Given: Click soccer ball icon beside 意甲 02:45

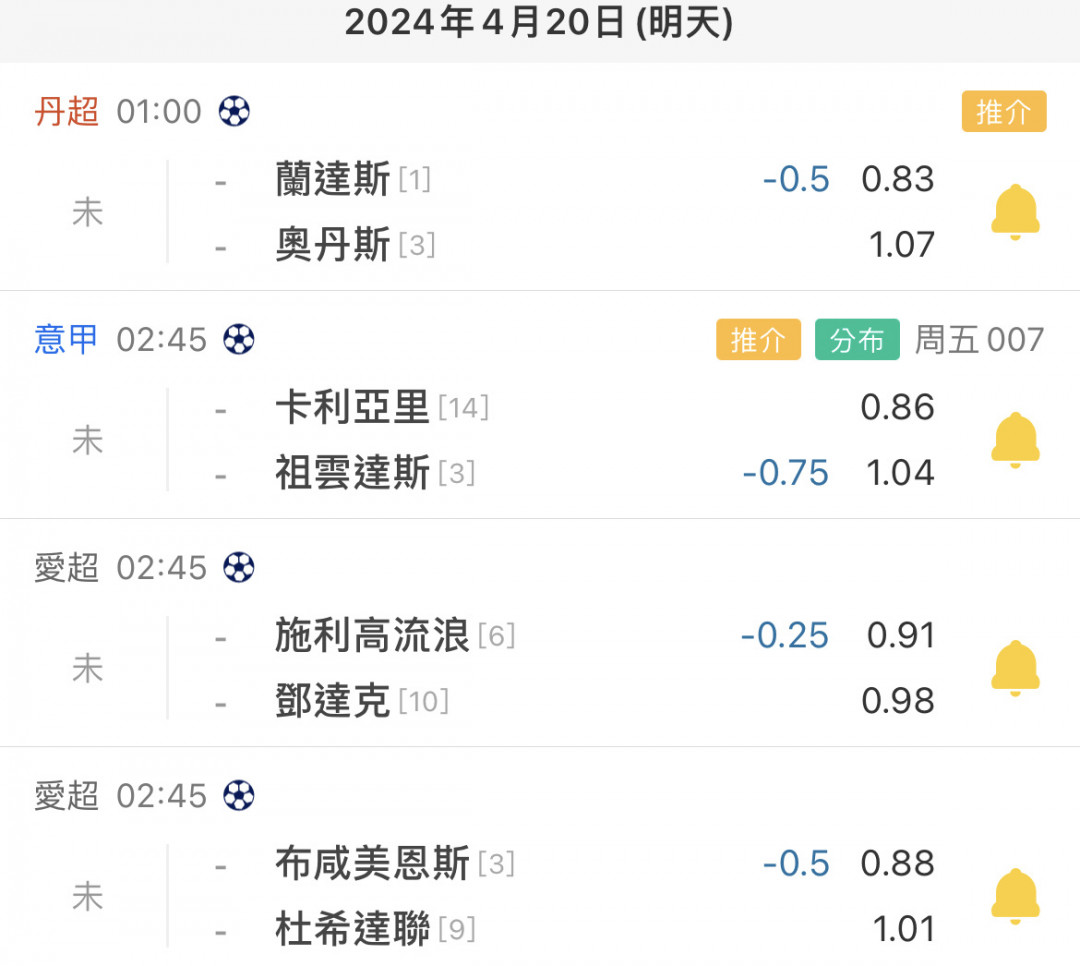Looking at the screenshot, I should (x=239, y=339).
